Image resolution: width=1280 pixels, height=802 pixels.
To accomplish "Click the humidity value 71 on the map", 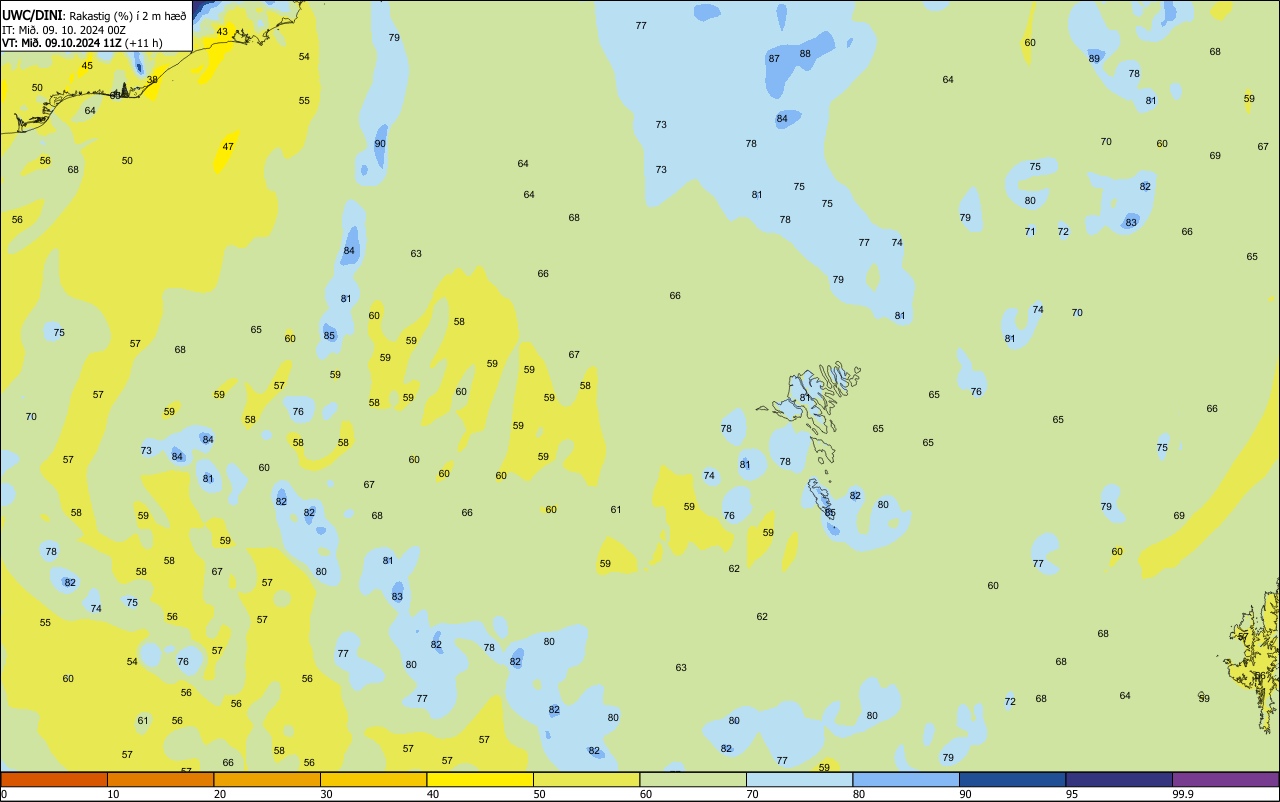I will pyautogui.click(x=1030, y=231).
